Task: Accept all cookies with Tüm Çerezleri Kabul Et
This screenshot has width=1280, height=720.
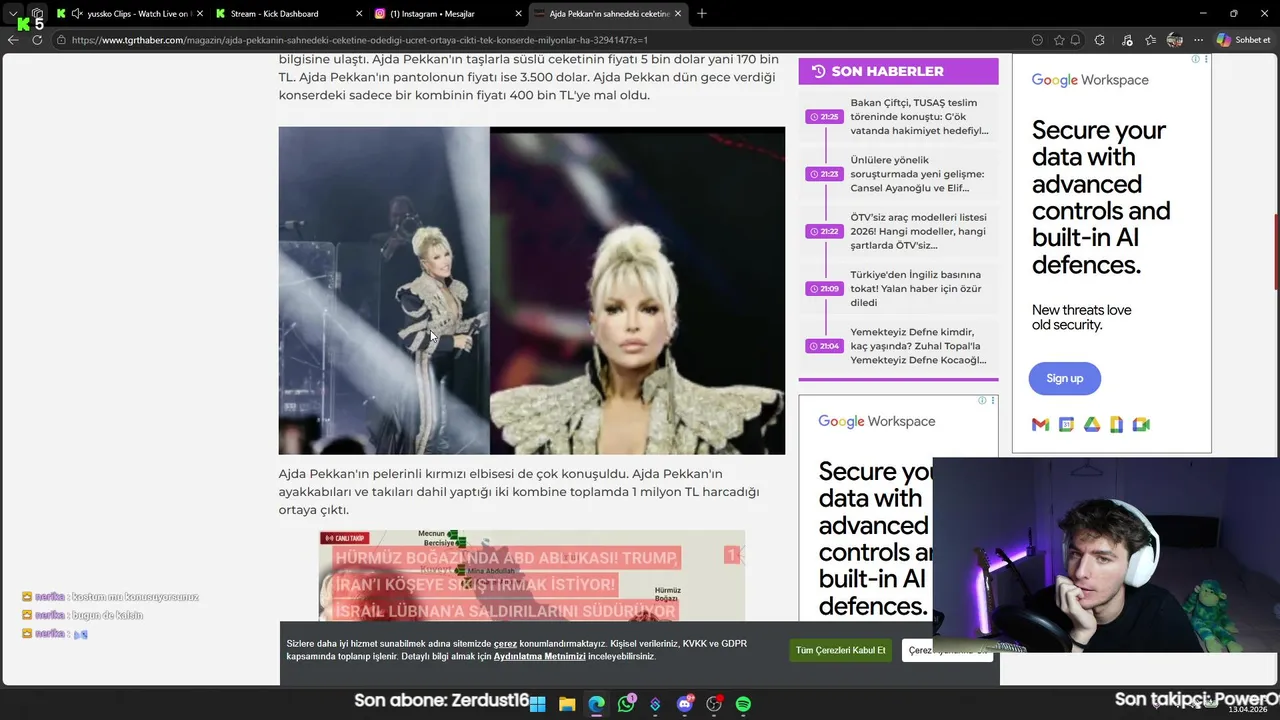Action: click(840, 650)
